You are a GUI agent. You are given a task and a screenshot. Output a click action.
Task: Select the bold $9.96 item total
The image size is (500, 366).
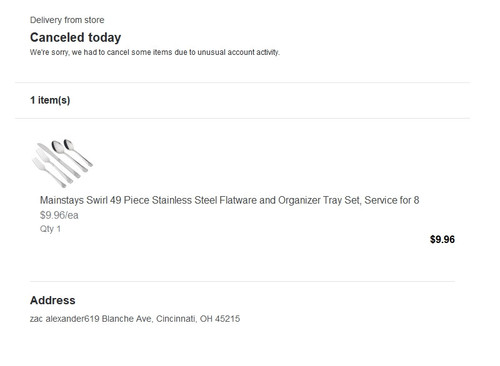click(x=442, y=239)
